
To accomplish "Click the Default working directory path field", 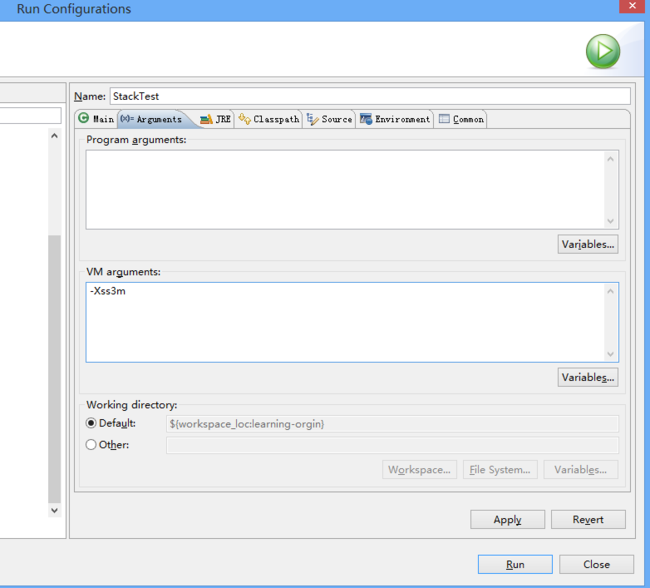I will pos(392,424).
